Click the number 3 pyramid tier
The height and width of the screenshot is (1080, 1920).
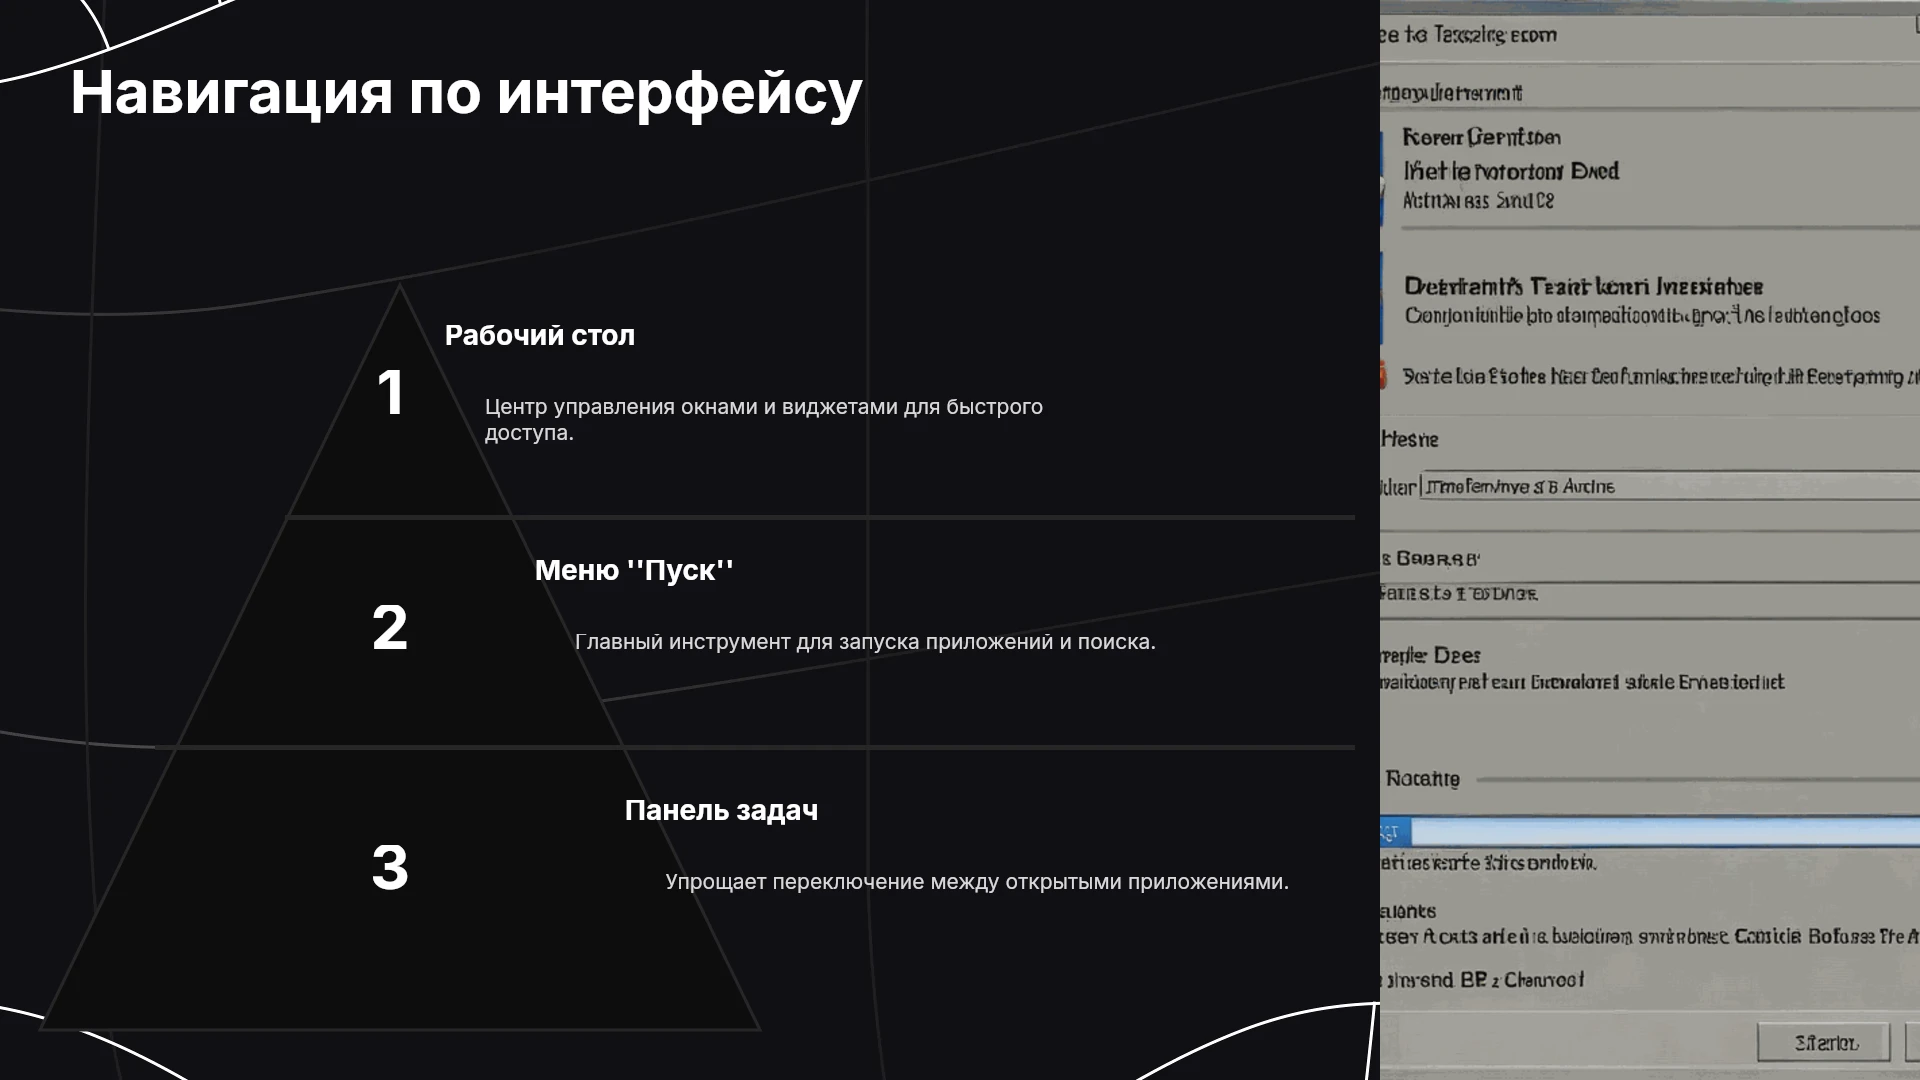coord(399,890)
